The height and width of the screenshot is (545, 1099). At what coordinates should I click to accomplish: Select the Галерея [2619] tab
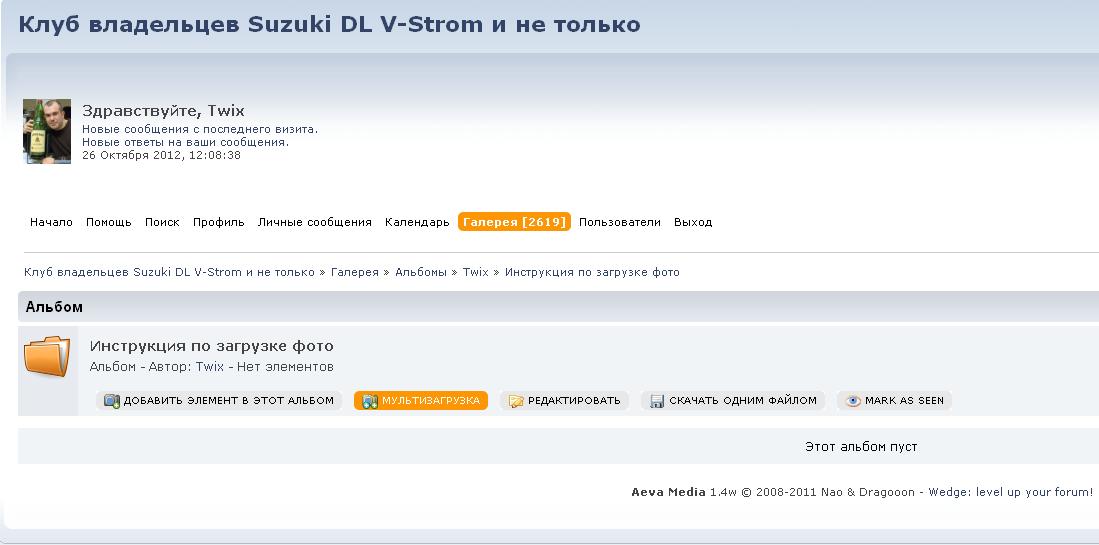click(x=514, y=222)
